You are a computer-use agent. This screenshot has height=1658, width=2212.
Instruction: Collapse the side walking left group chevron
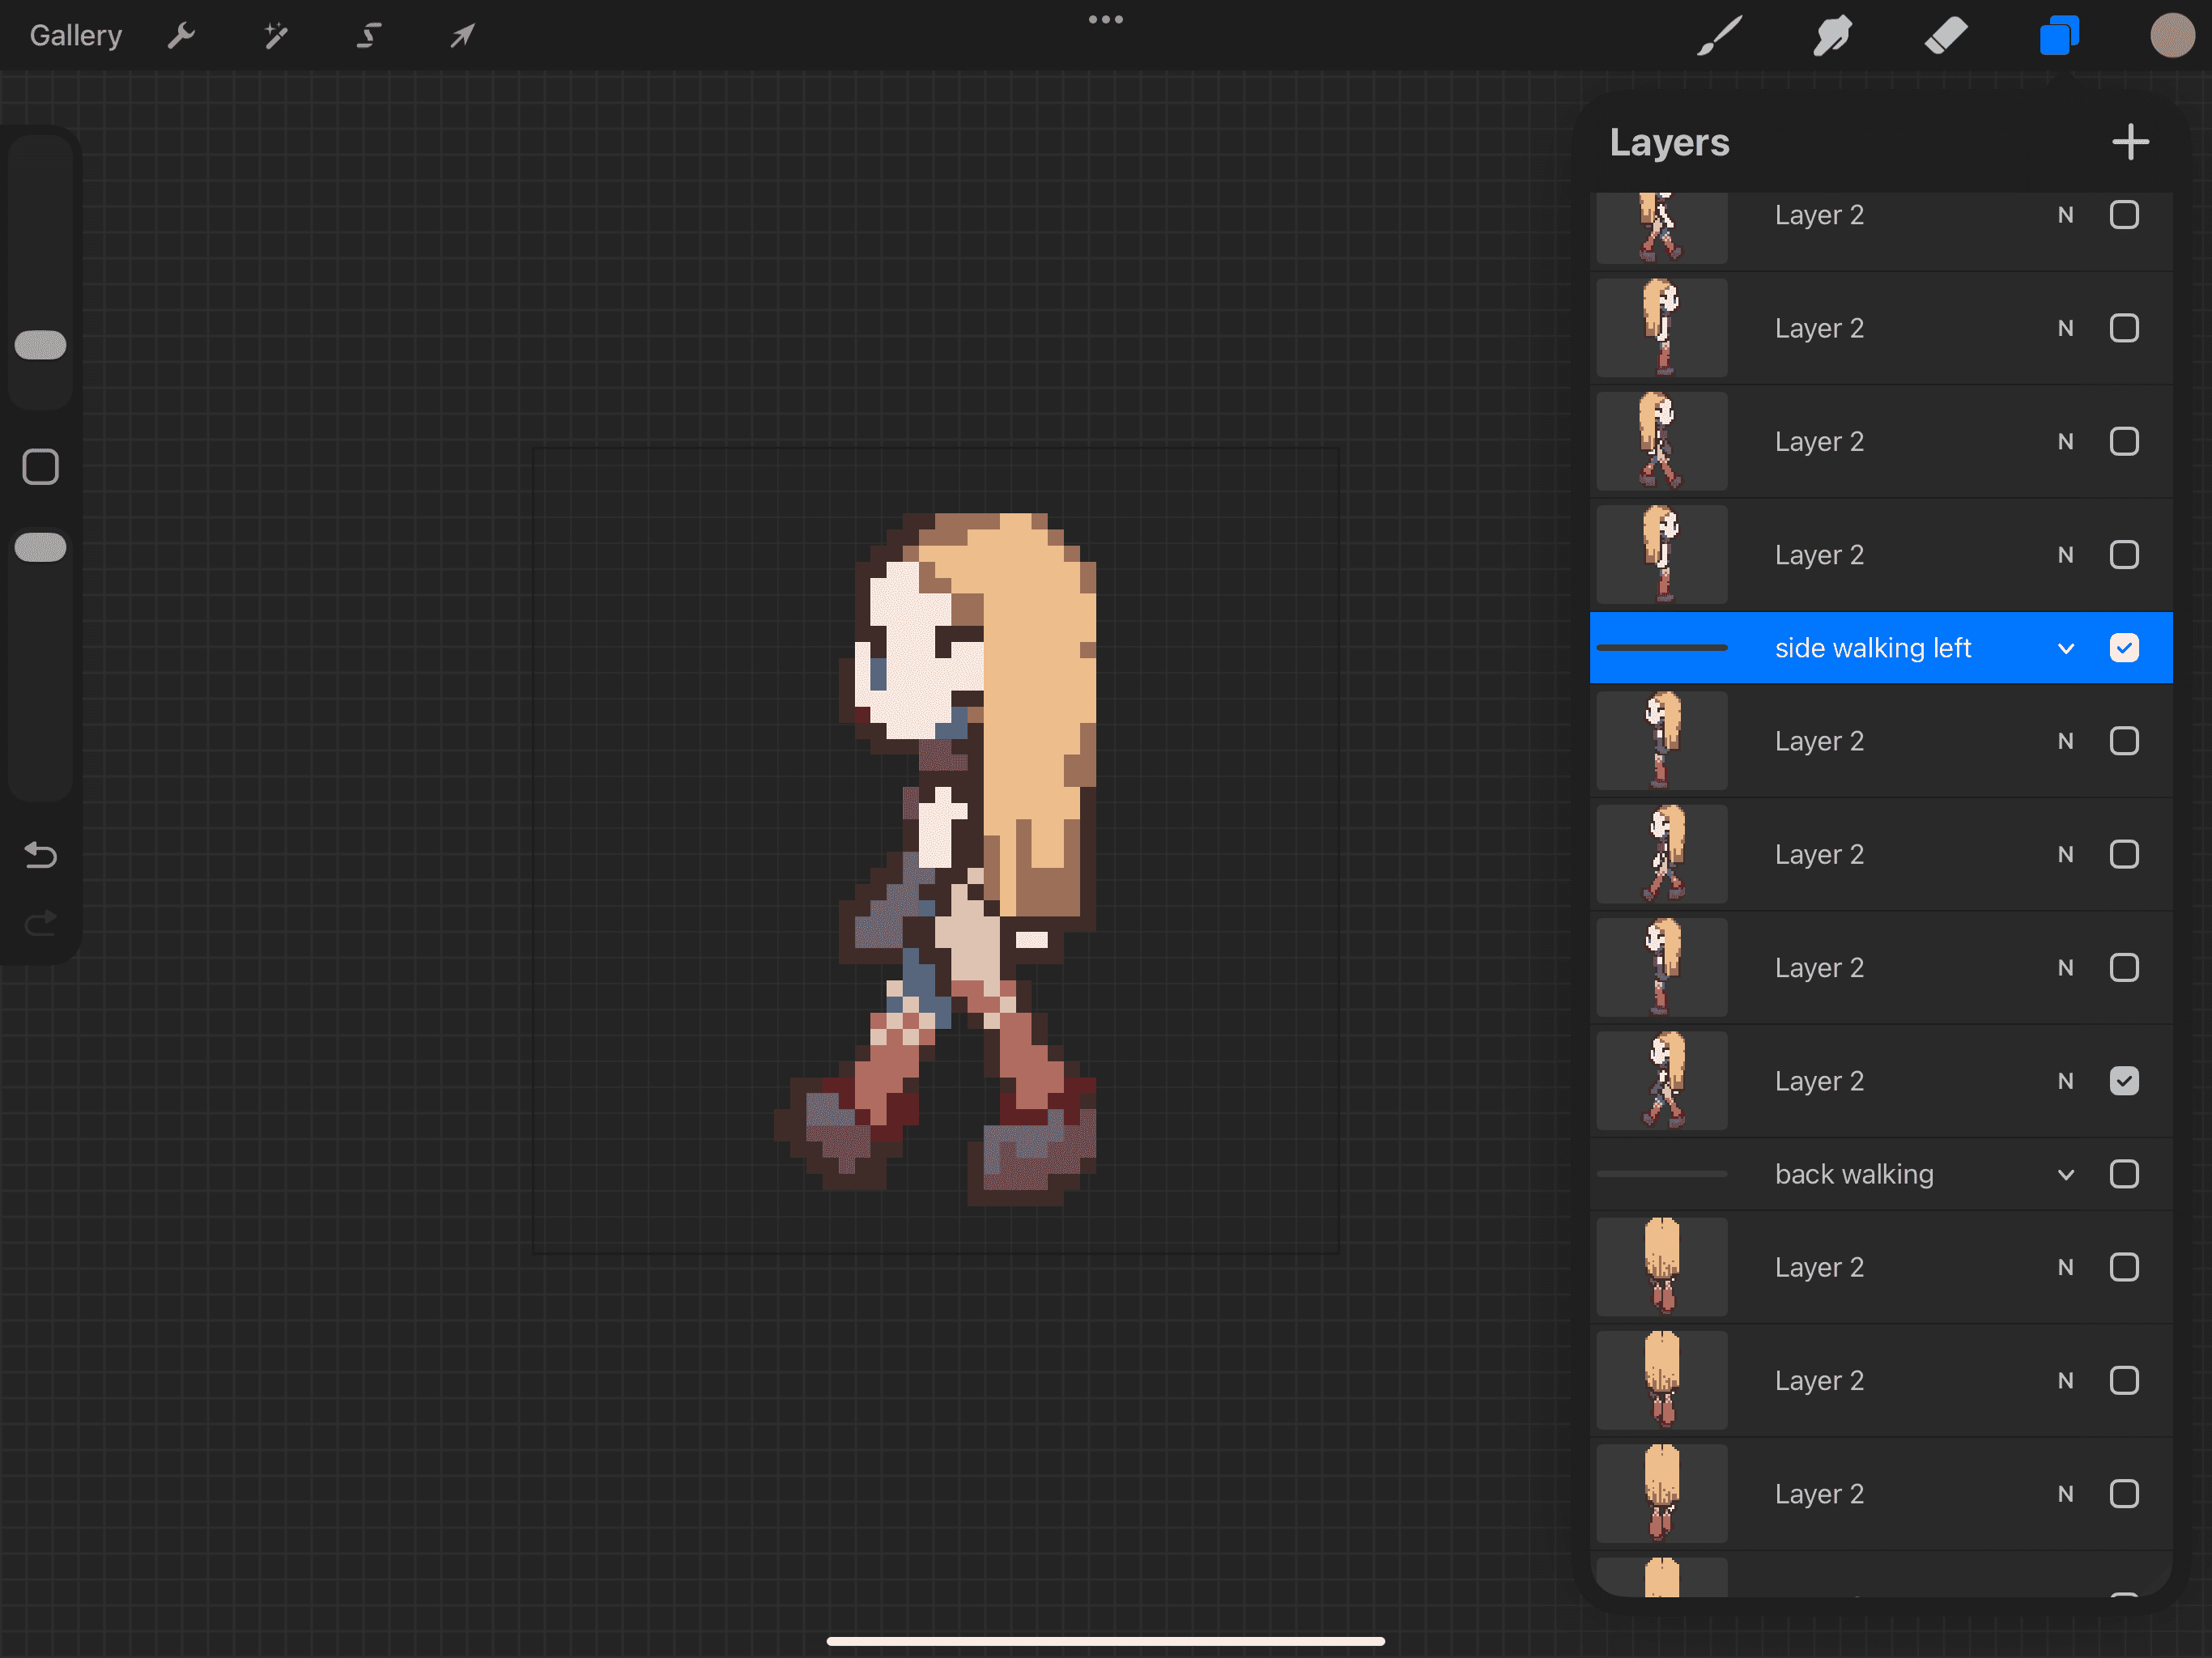[2066, 648]
